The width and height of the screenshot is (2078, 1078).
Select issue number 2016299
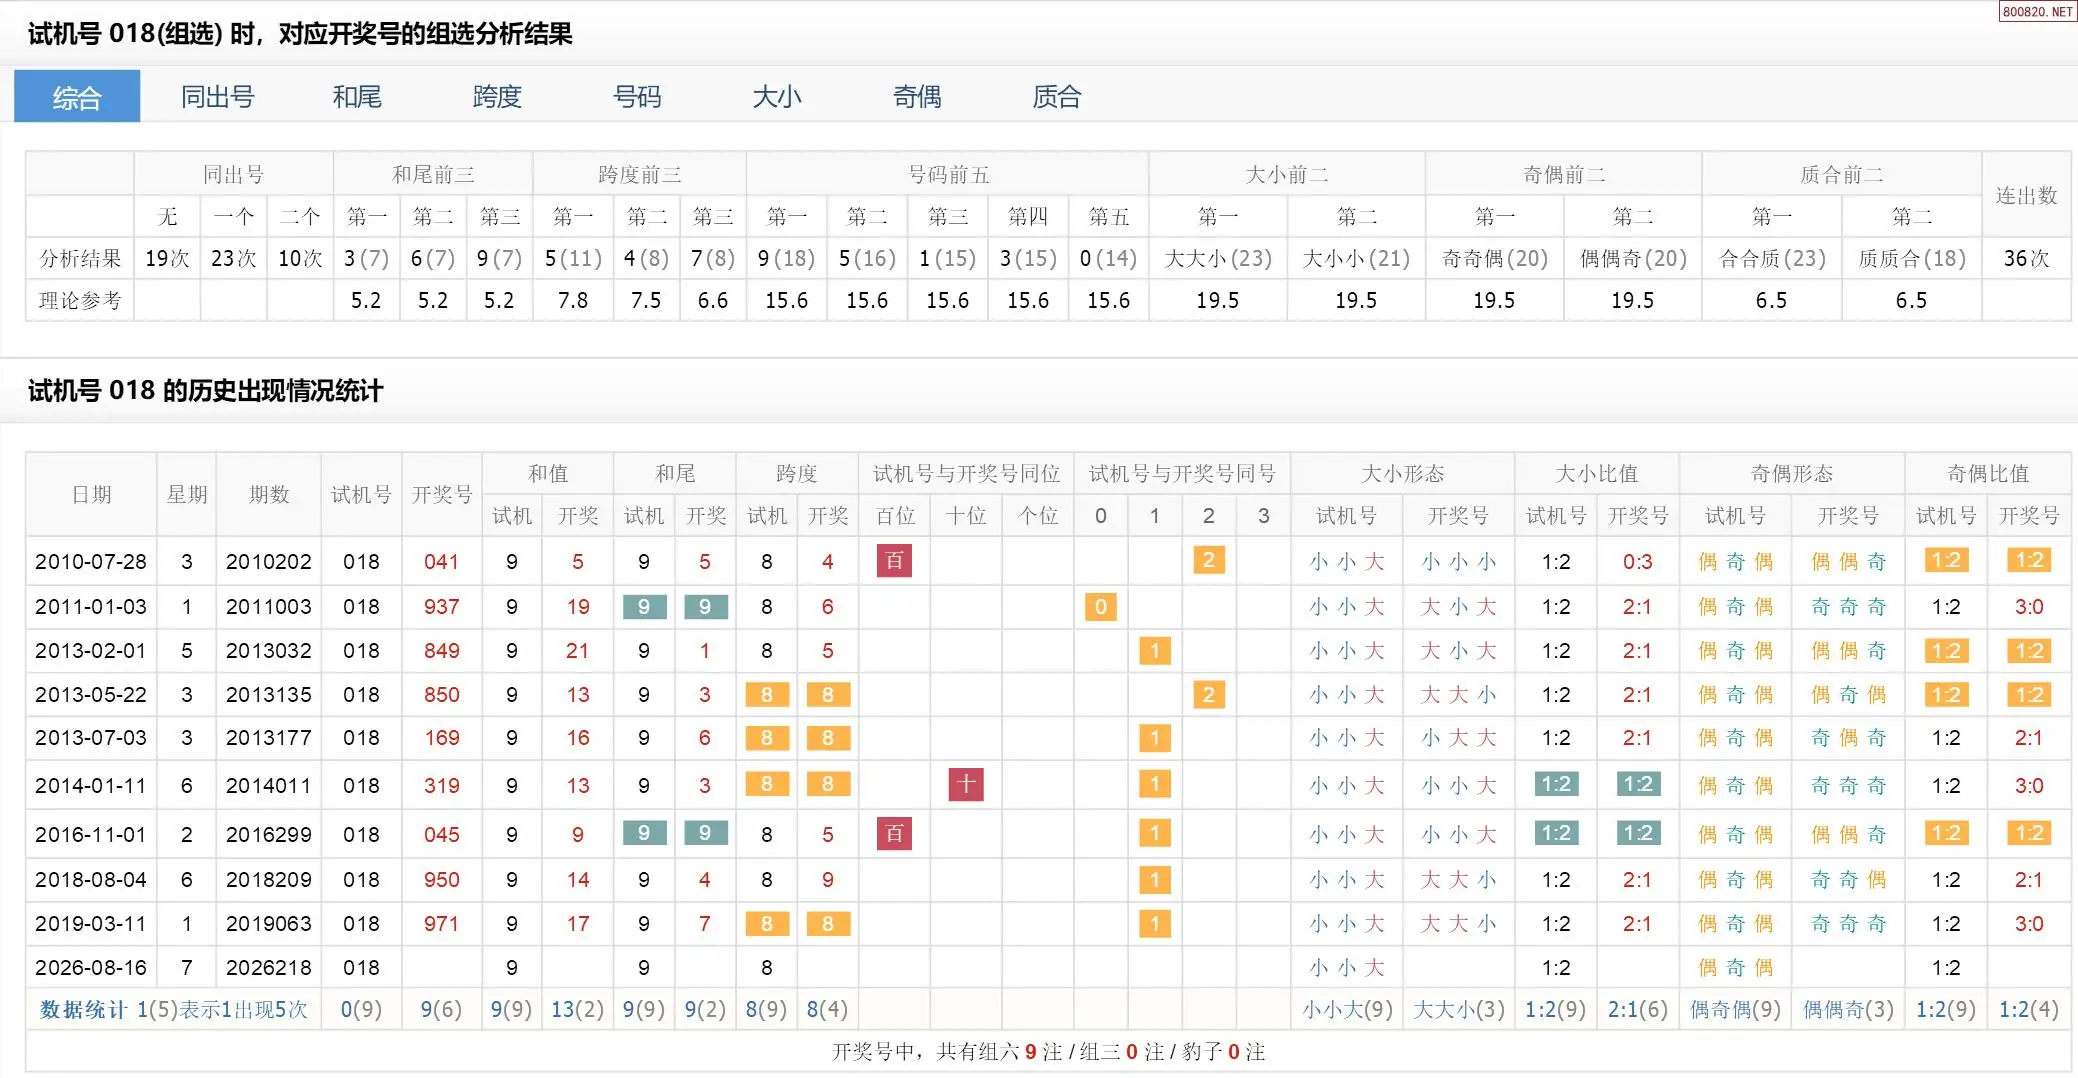pyautogui.click(x=269, y=835)
